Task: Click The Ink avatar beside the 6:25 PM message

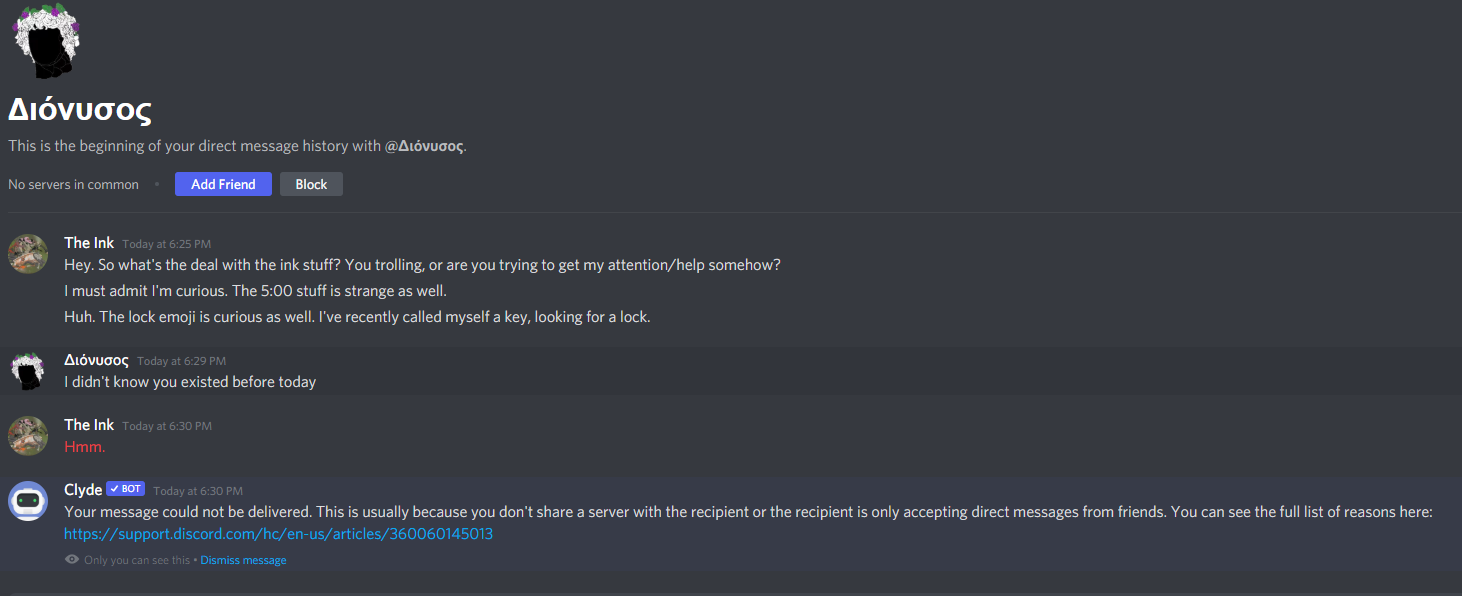Action: tap(28, 254)
